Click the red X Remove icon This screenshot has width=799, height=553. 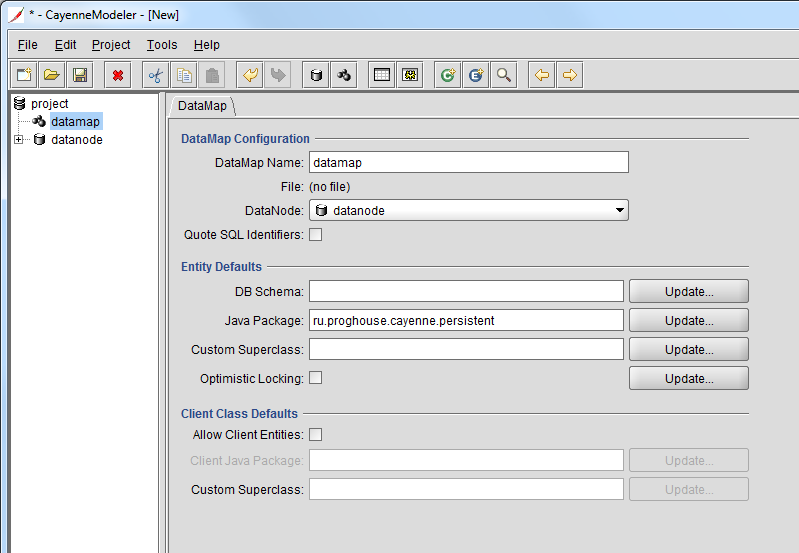[118, 75]
